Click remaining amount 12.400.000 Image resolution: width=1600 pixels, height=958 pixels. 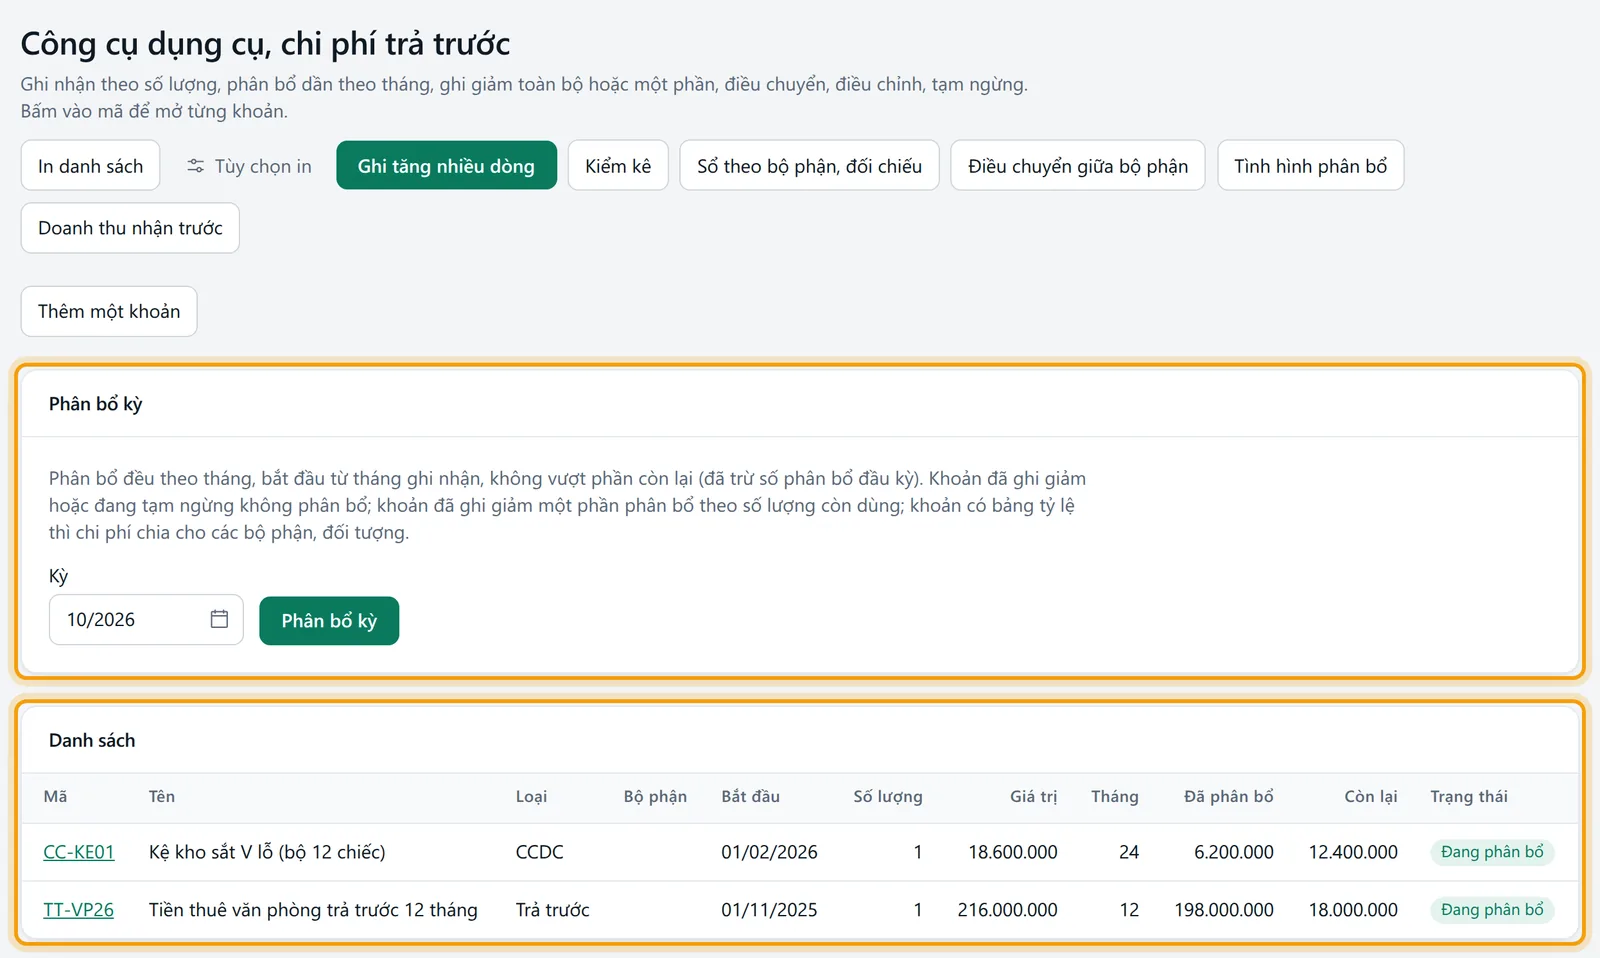click(1353, 852)
